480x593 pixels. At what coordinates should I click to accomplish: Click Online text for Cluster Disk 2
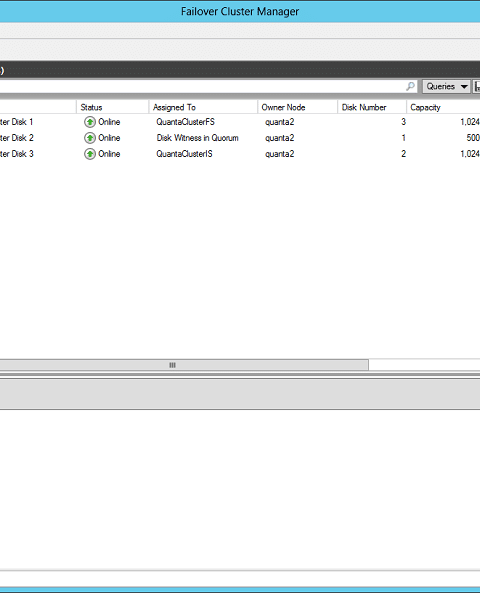109,138
